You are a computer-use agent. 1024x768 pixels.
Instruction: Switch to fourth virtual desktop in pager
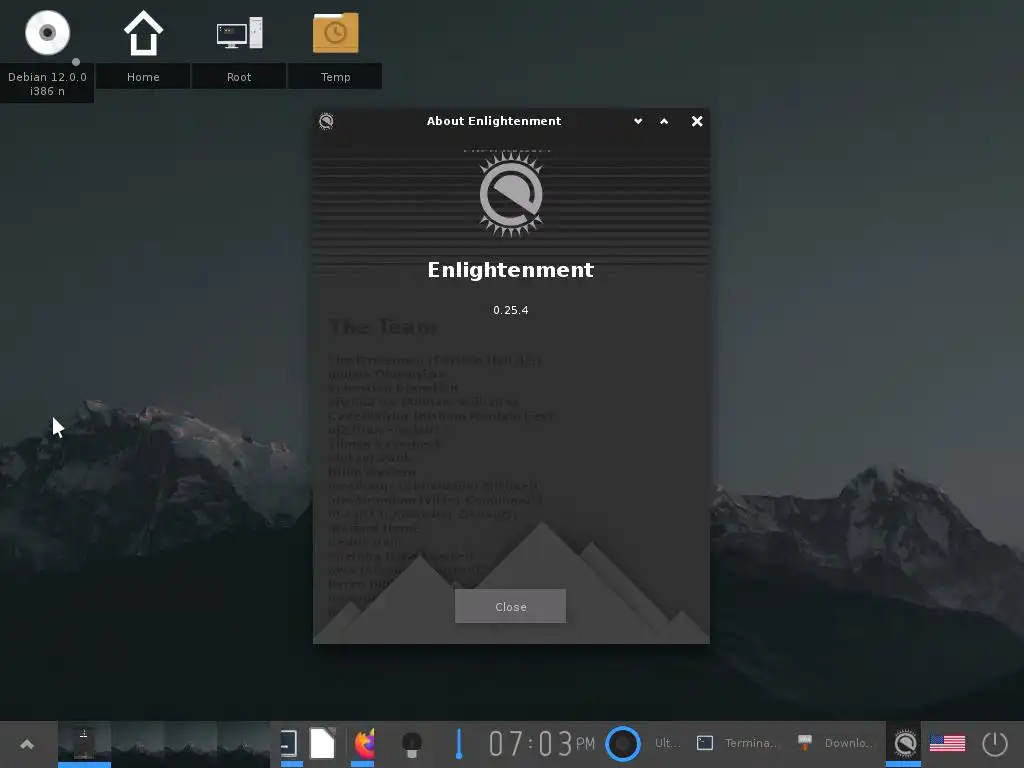click(243, 744)
